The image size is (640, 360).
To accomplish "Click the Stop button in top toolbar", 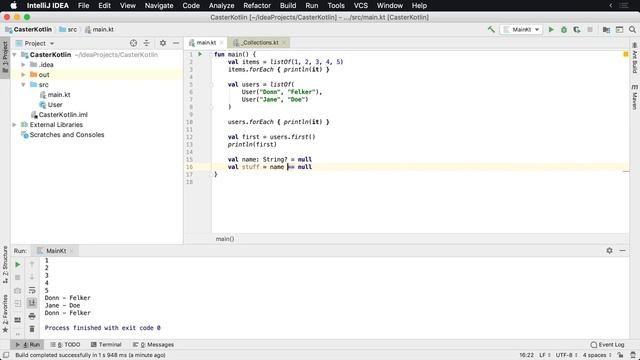I will click(590, 29).
